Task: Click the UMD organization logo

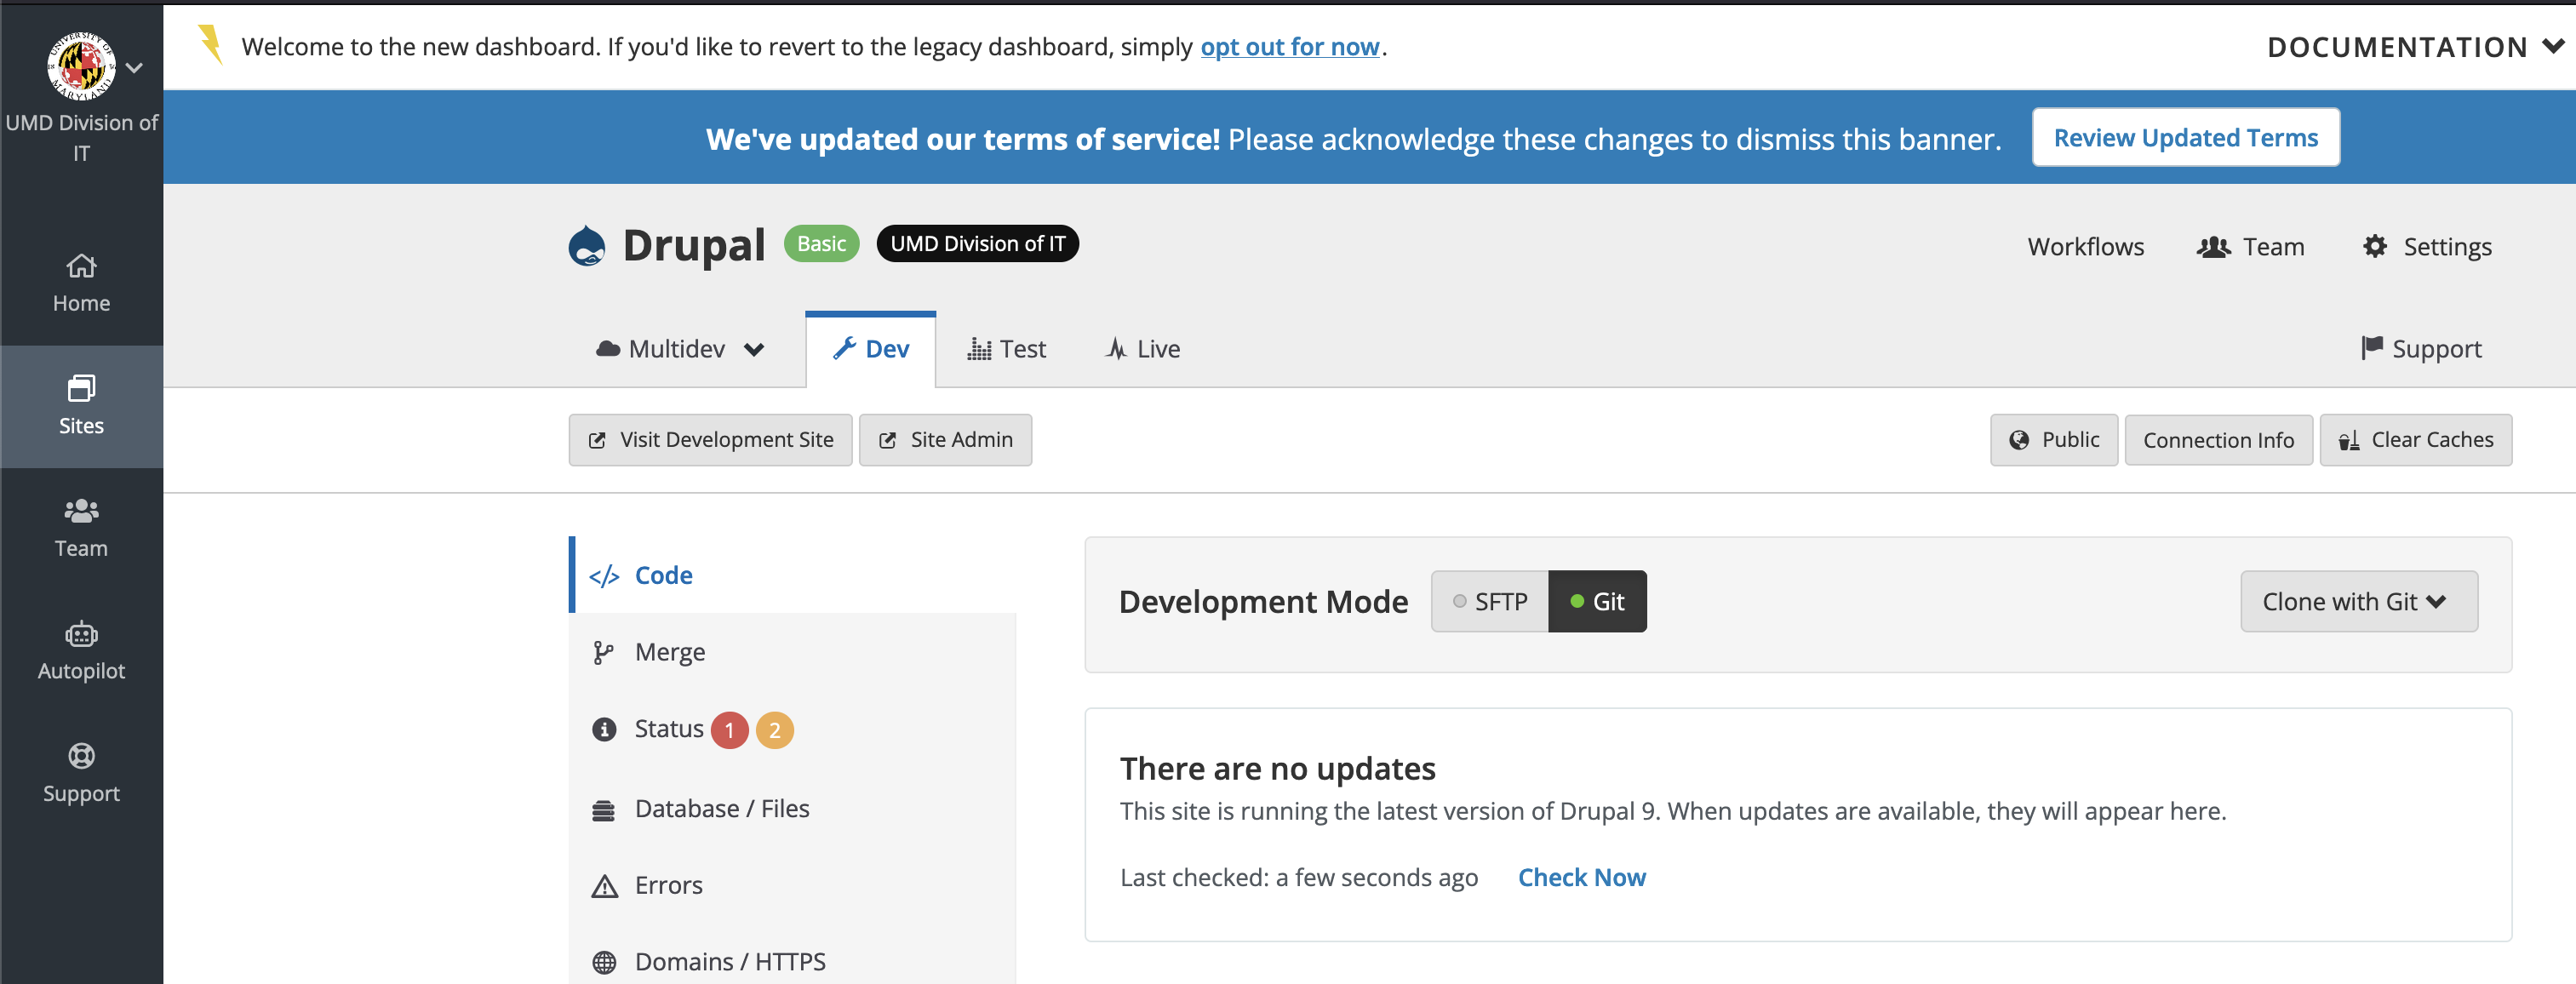Action: point(81,66)
